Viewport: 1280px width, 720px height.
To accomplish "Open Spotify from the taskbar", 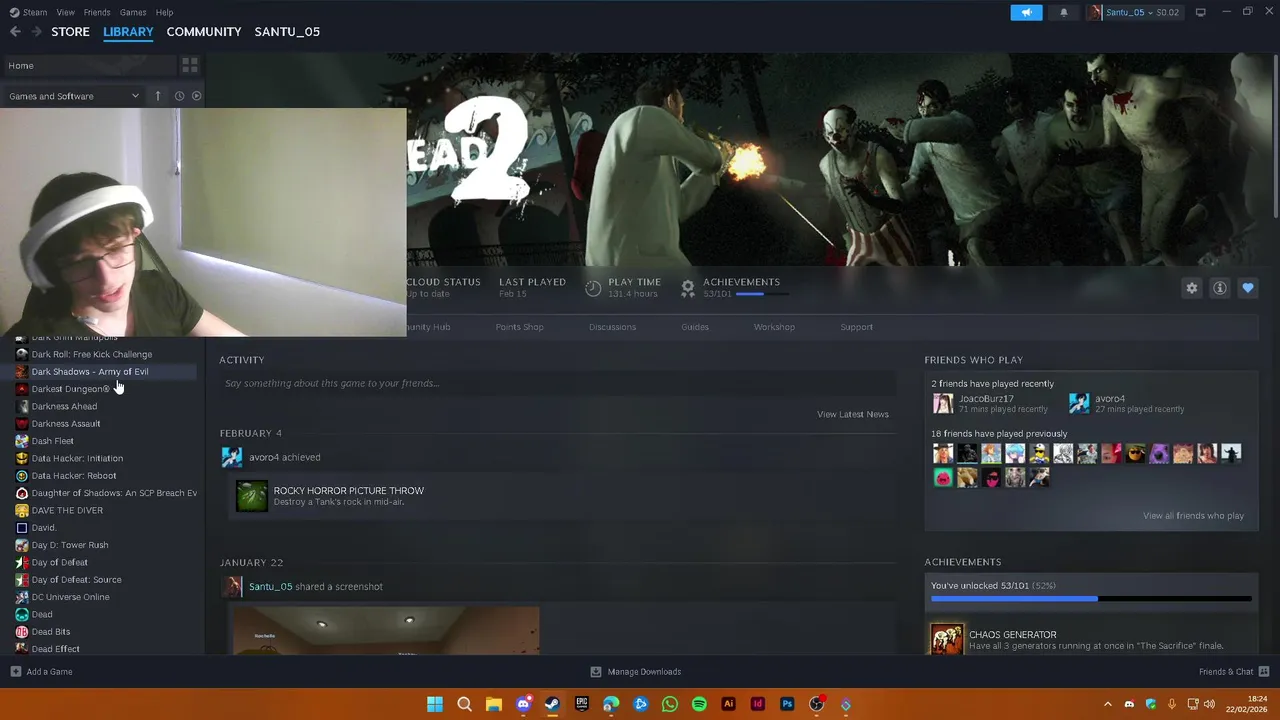I will pyautogui.click(x=699, y=704).
